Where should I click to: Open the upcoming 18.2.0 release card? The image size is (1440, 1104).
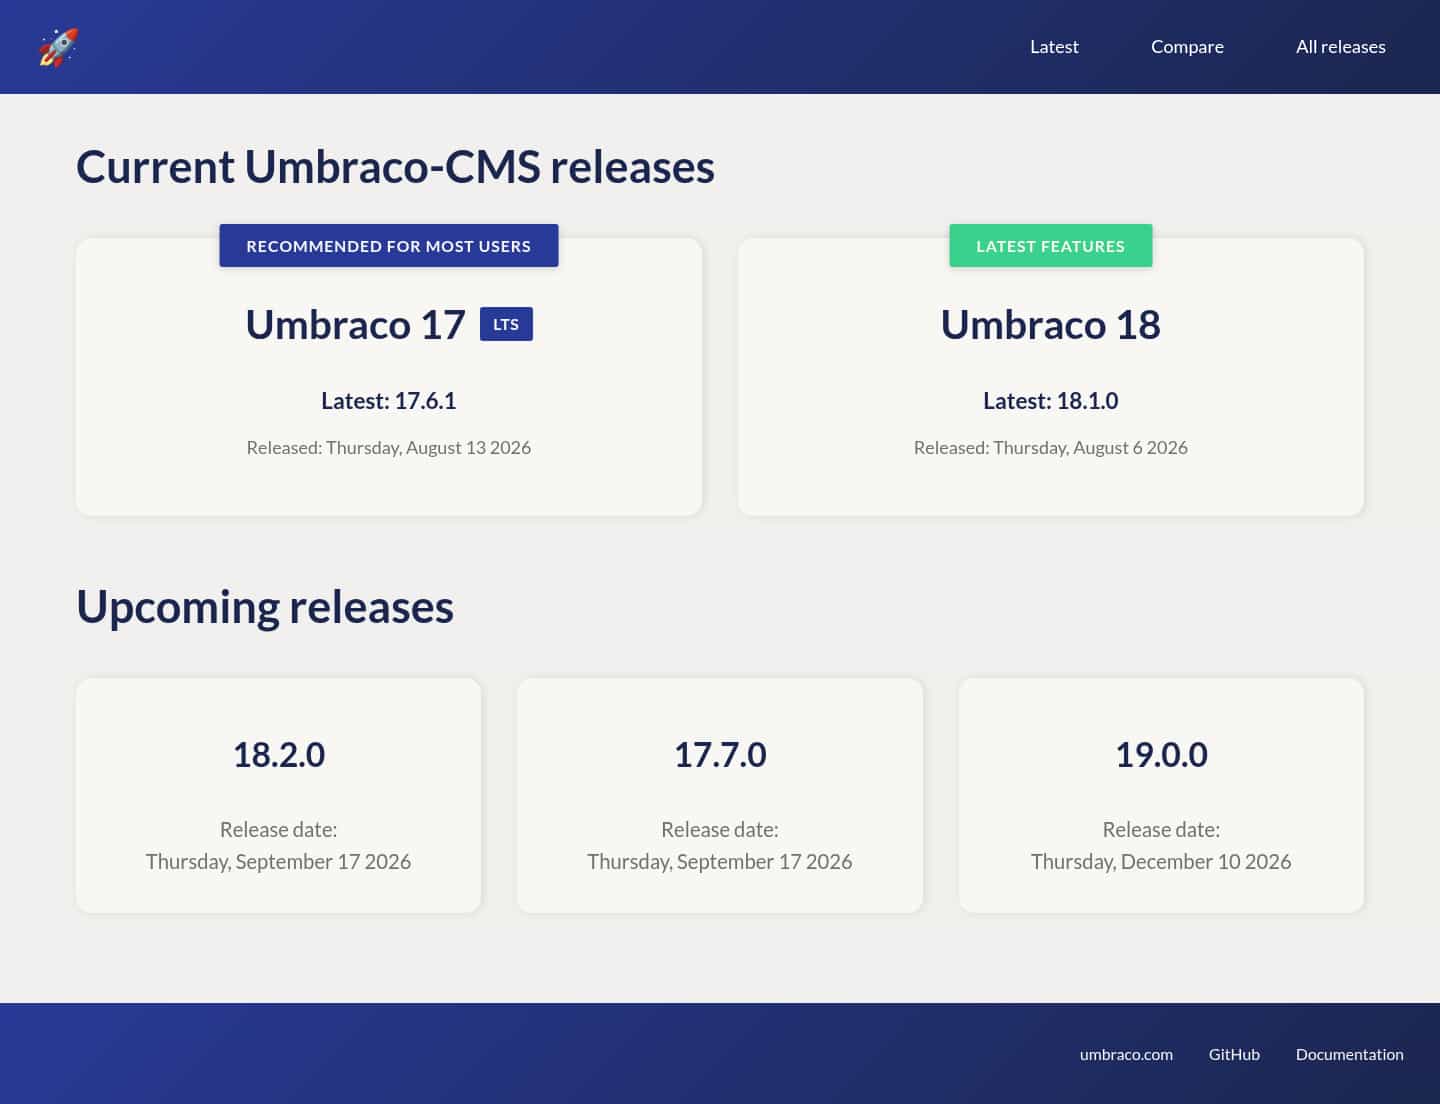coord(279,796)
